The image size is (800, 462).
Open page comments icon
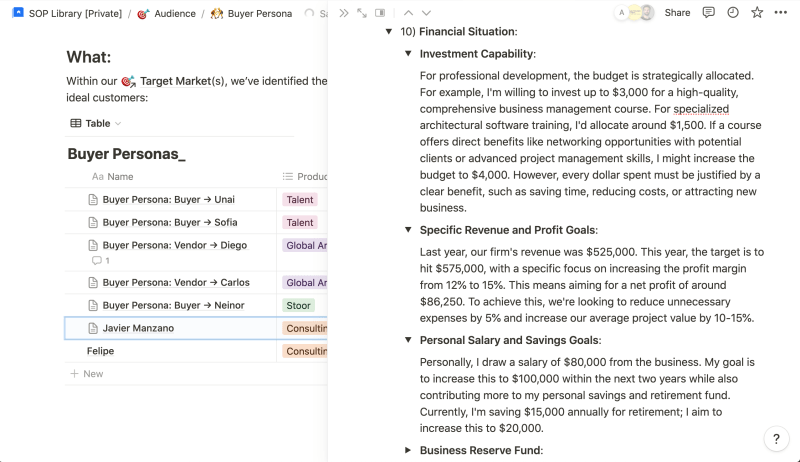708,13
